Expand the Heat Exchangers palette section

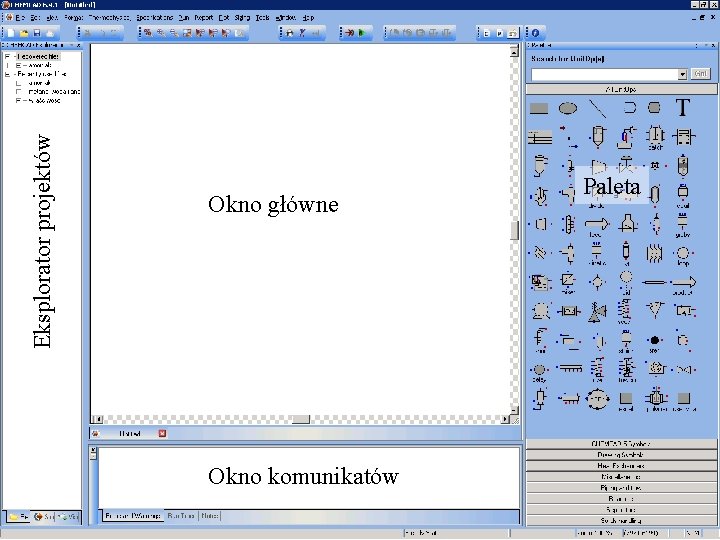click(621, 466)
